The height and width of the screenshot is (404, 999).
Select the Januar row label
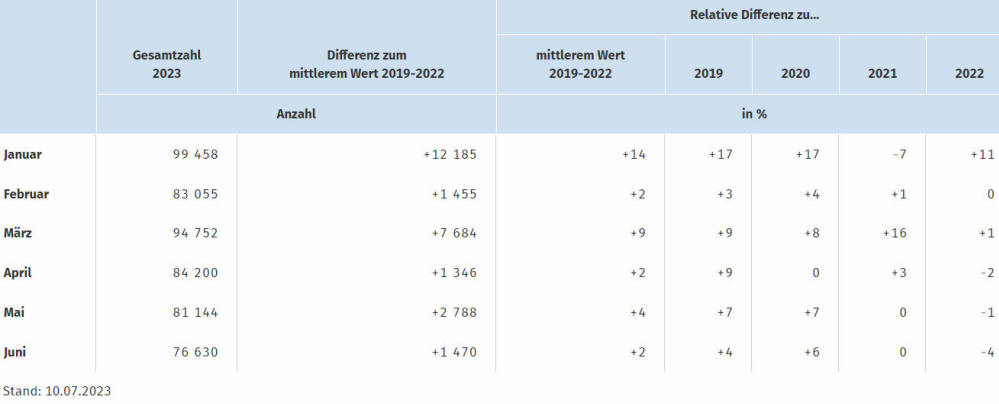(22, 154)
